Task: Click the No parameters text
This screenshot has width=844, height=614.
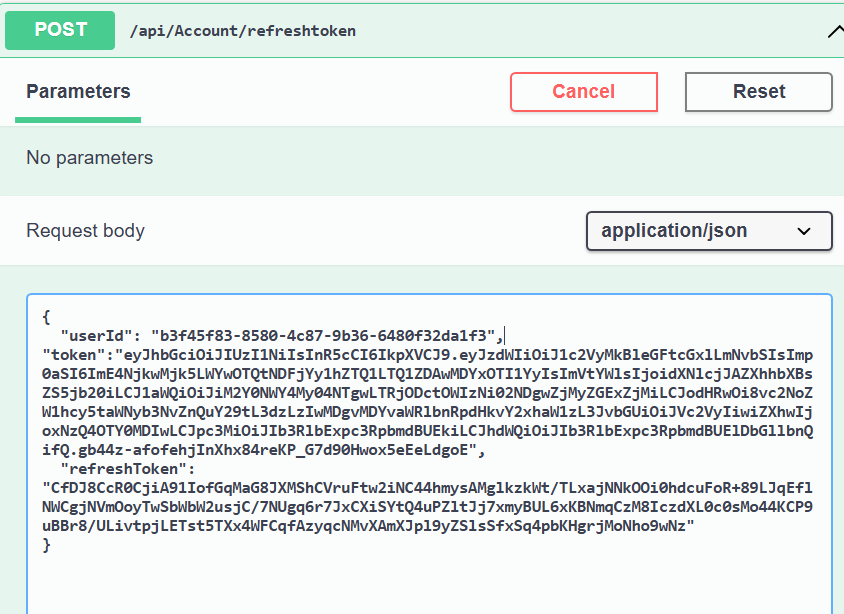Action: point(90,158)
